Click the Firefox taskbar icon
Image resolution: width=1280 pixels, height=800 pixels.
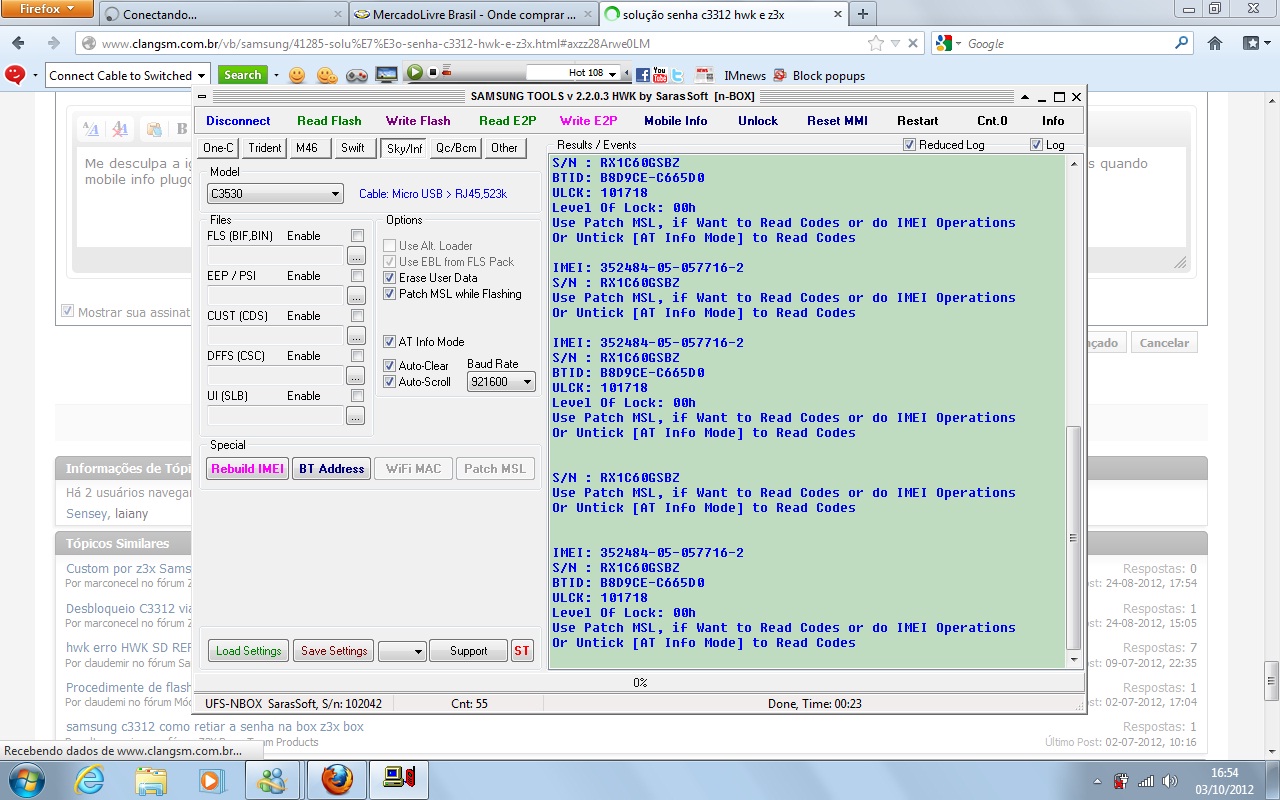337,779
